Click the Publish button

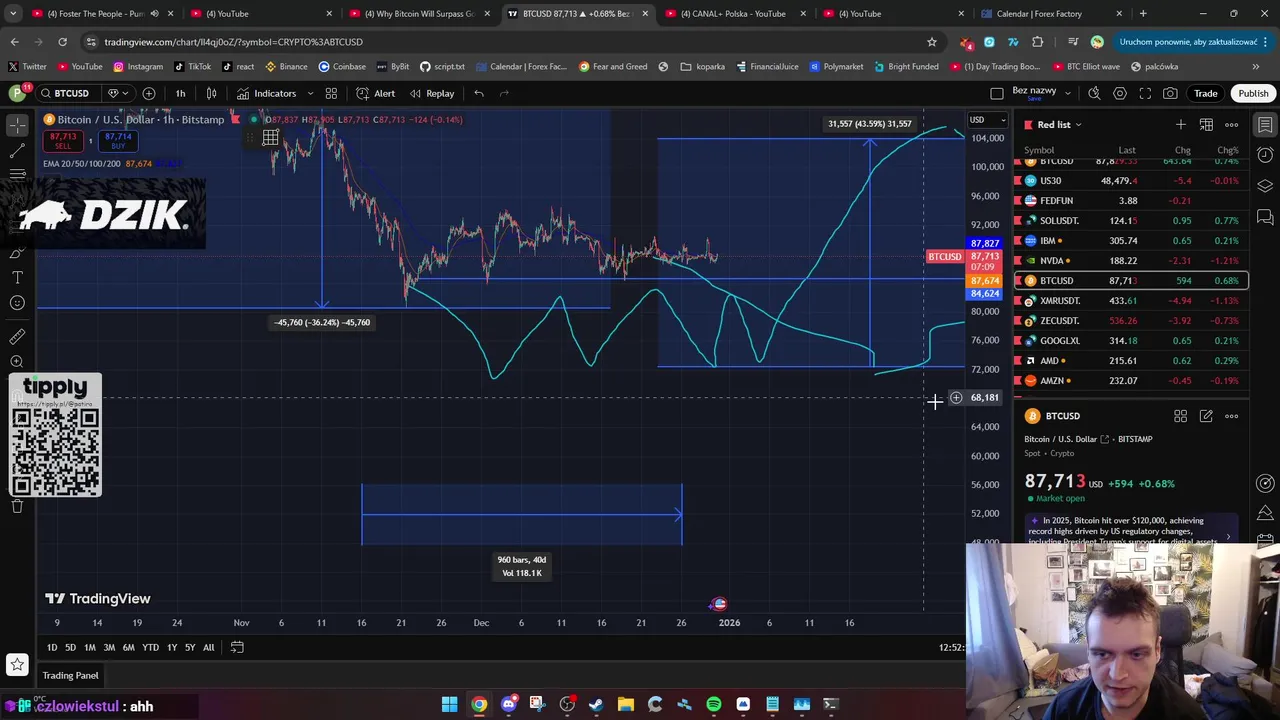click(x=1253, y=93)
